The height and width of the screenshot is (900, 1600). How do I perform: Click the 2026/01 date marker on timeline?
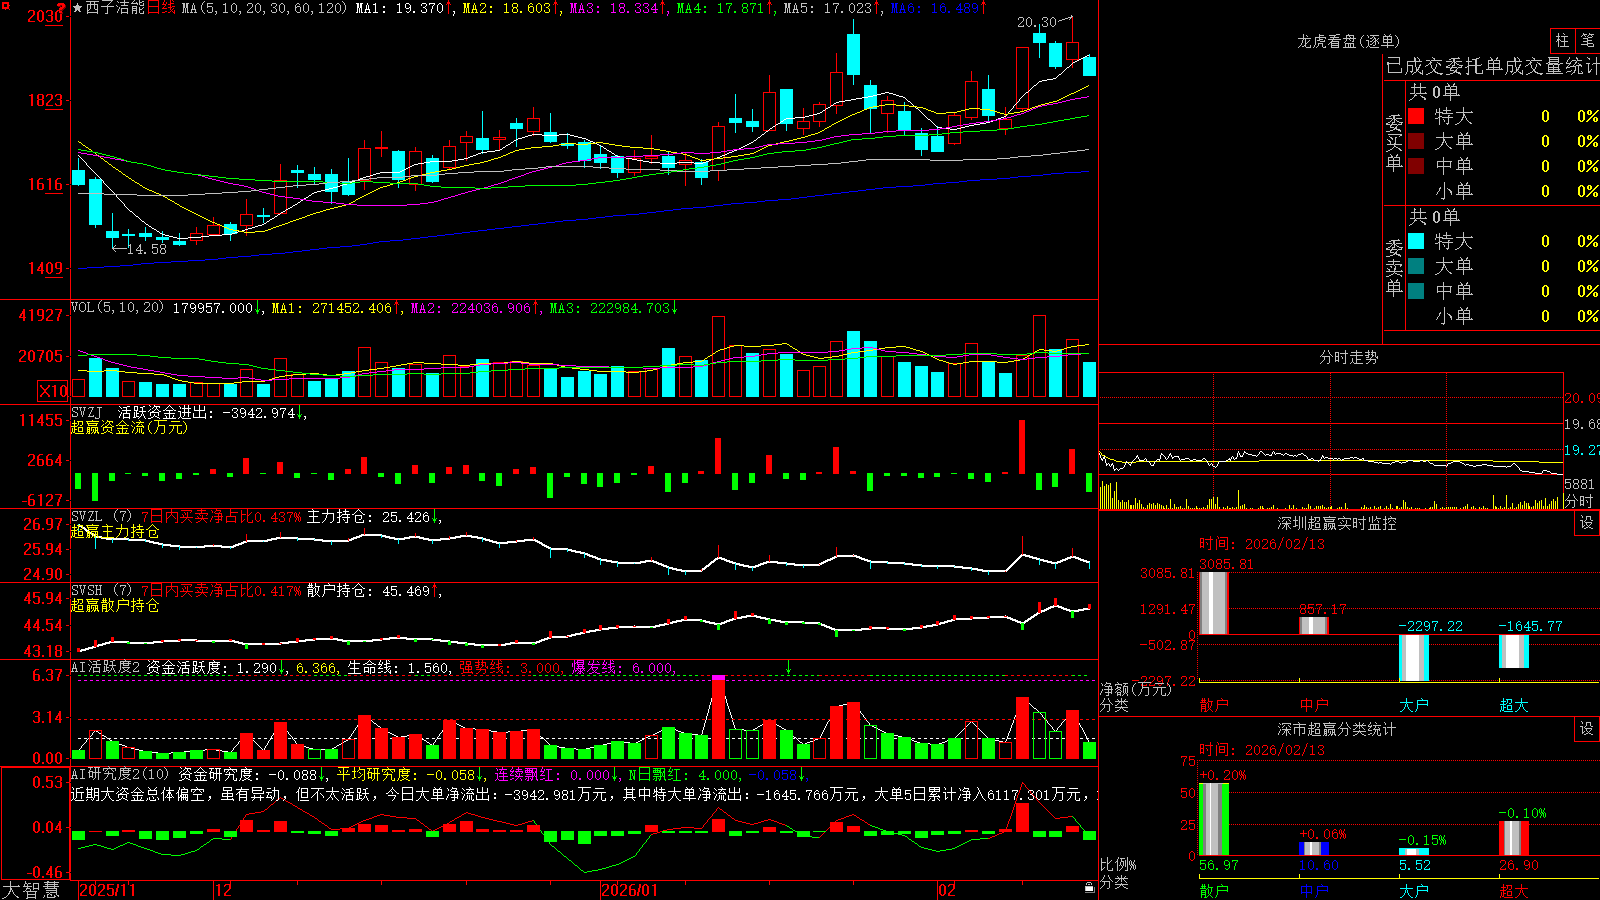coord(630,890)
